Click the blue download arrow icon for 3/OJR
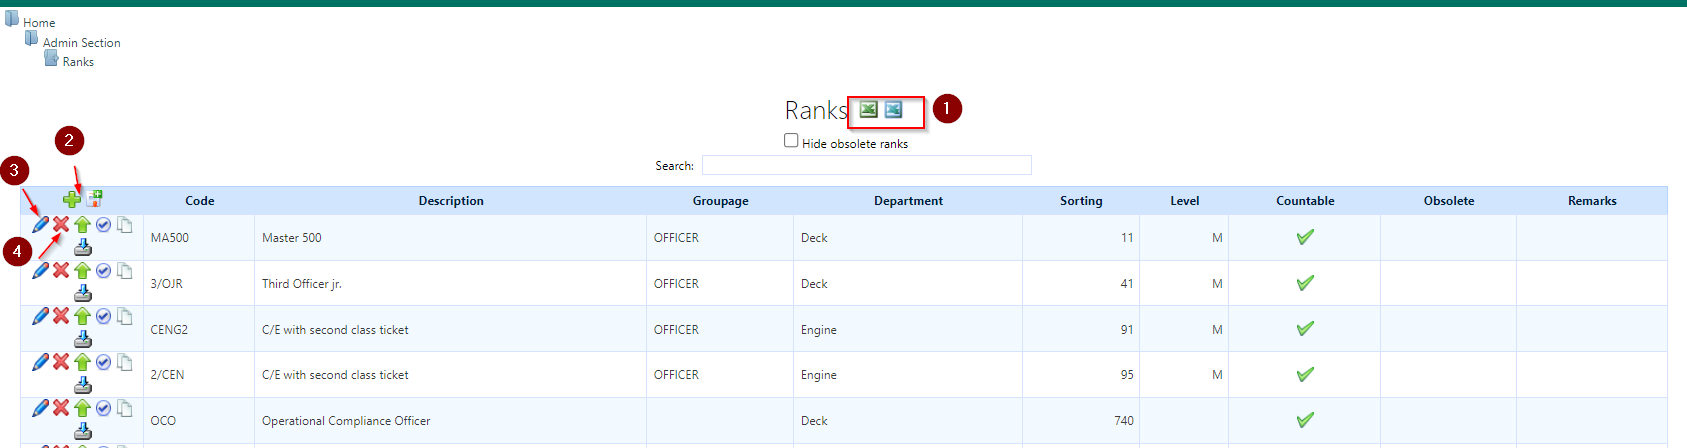 (x=83, y=293)
